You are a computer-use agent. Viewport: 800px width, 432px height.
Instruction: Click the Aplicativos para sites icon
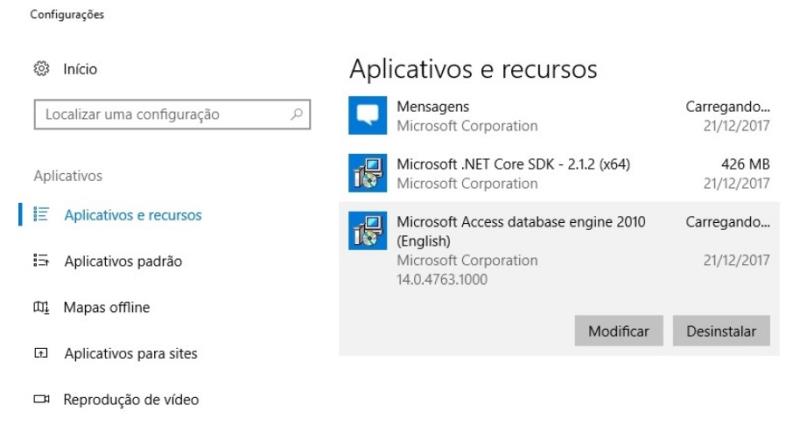pos(42,354)
